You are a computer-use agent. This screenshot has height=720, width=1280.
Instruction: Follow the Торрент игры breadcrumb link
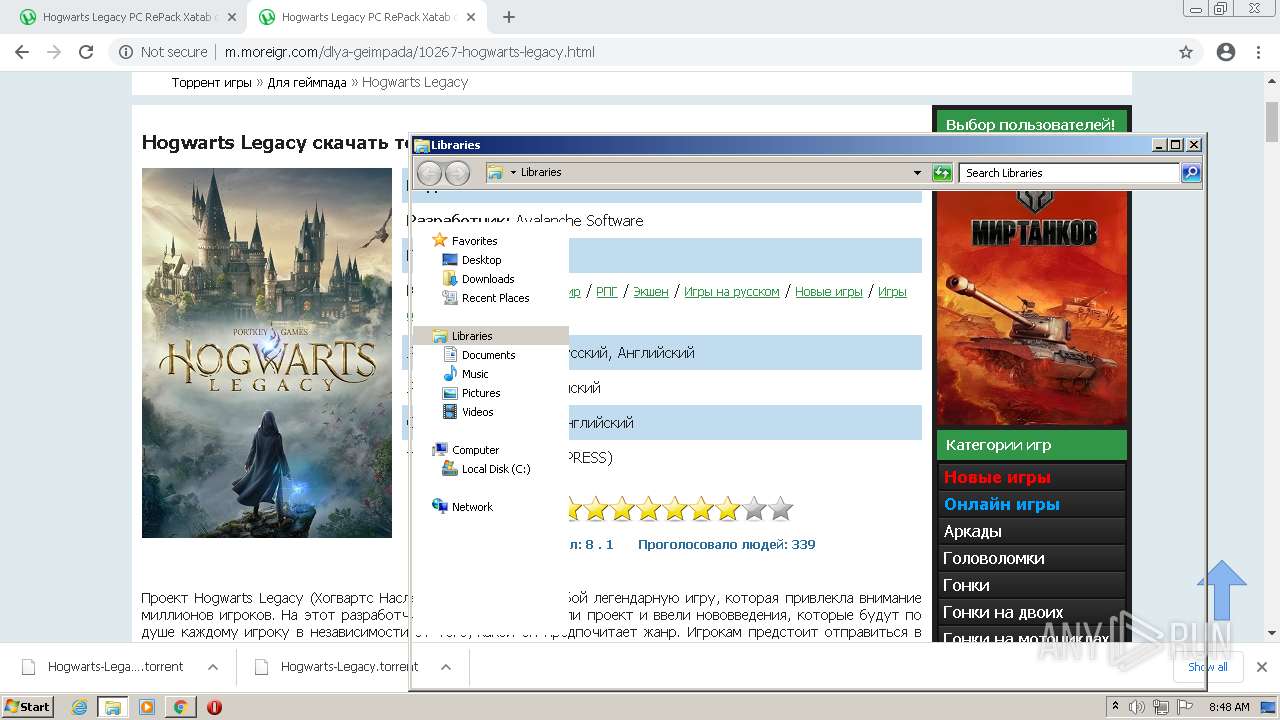211,83
